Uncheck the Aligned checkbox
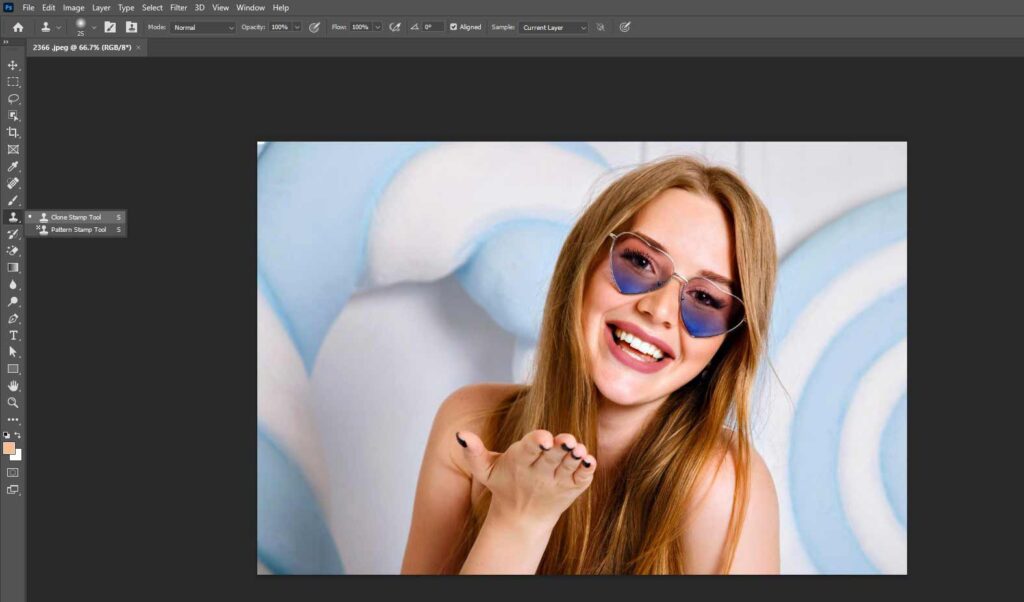The image size is (1024, 602). 453,27
